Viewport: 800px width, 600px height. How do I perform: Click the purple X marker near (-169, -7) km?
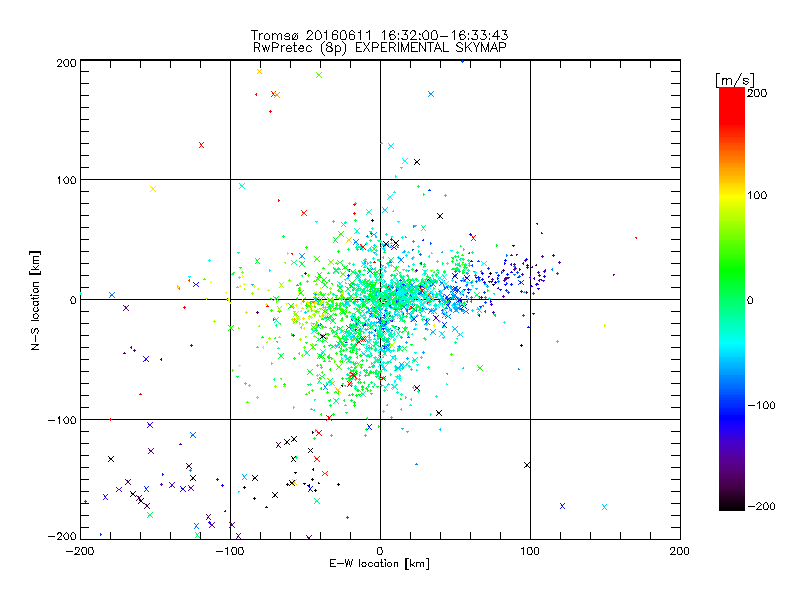[126, 308]
